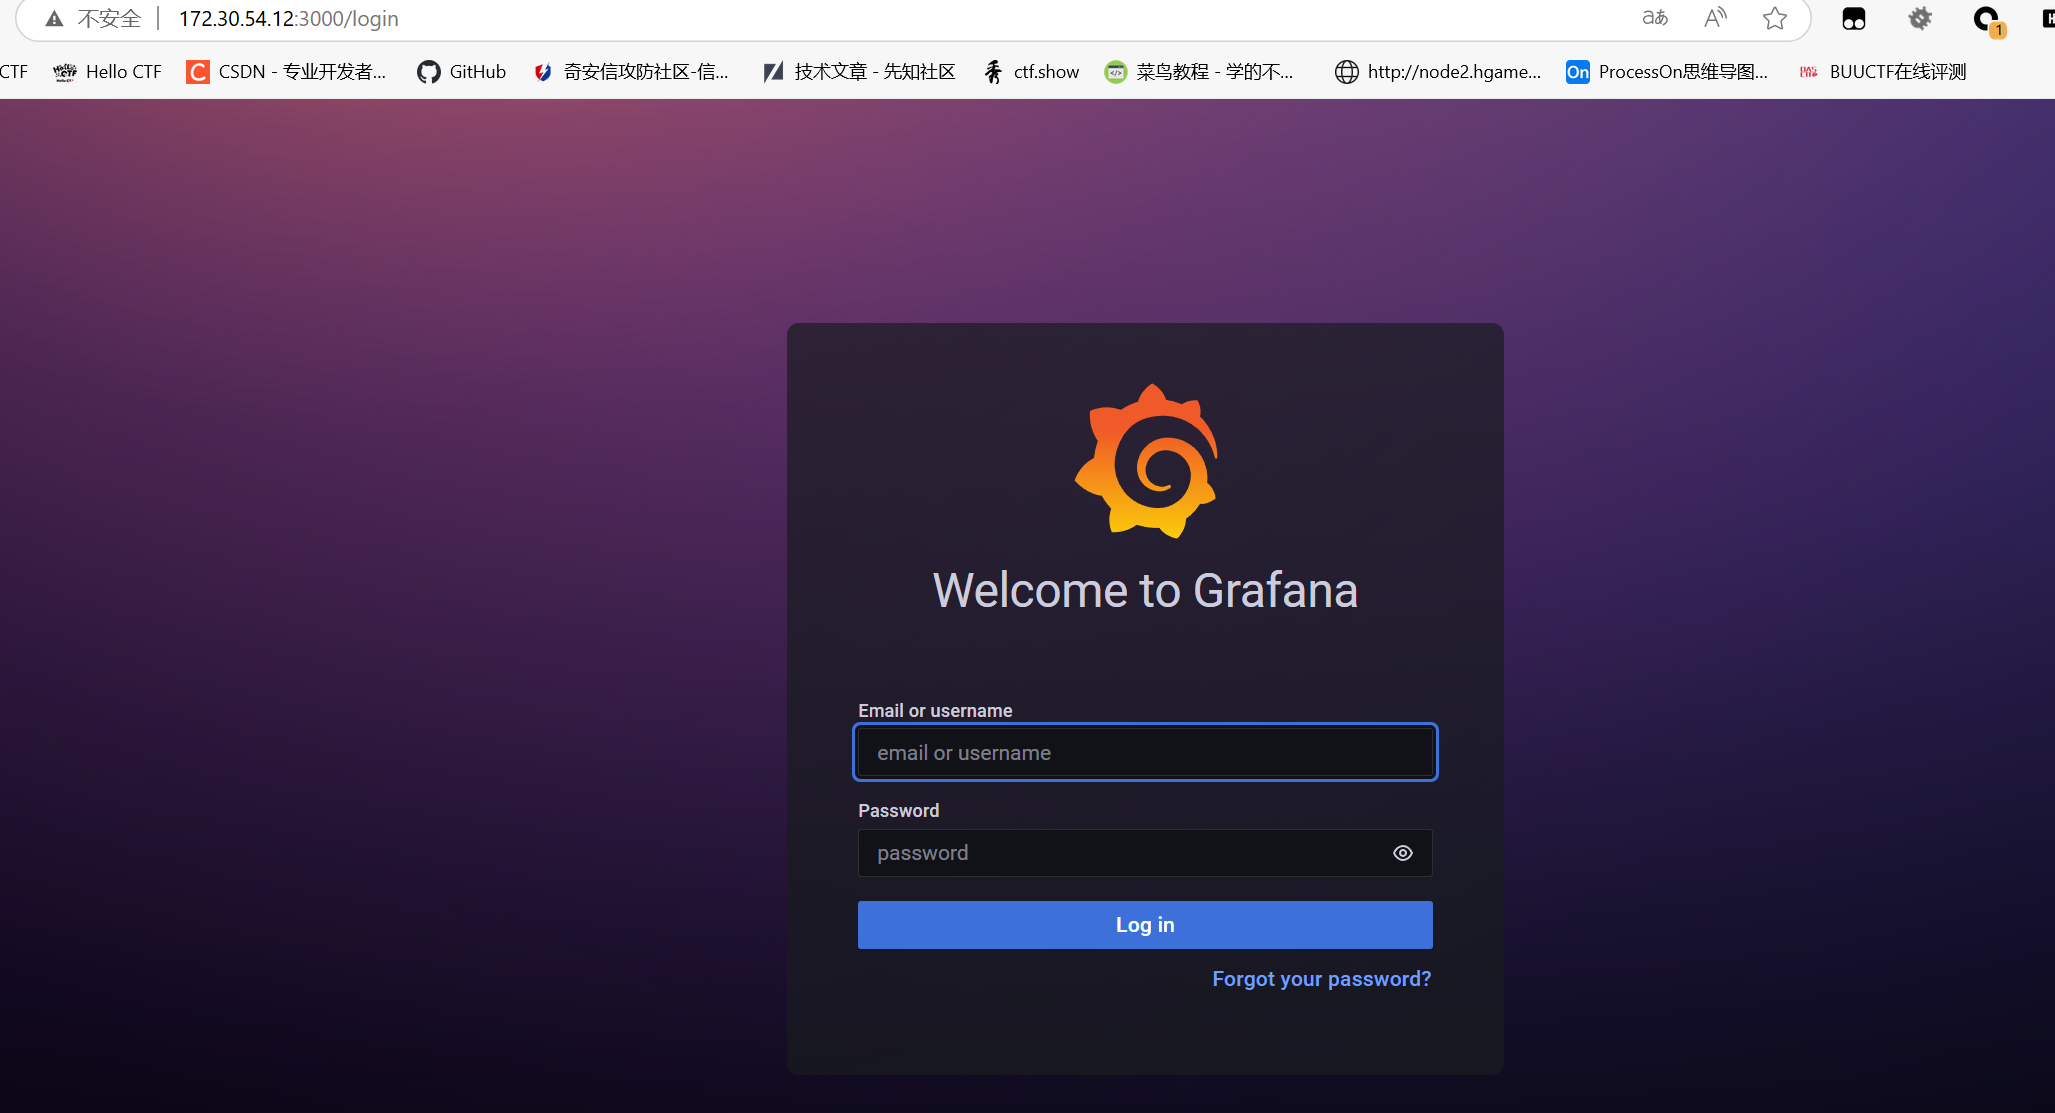
Task: Focus the email or username field
Action: pos(1145,752)
